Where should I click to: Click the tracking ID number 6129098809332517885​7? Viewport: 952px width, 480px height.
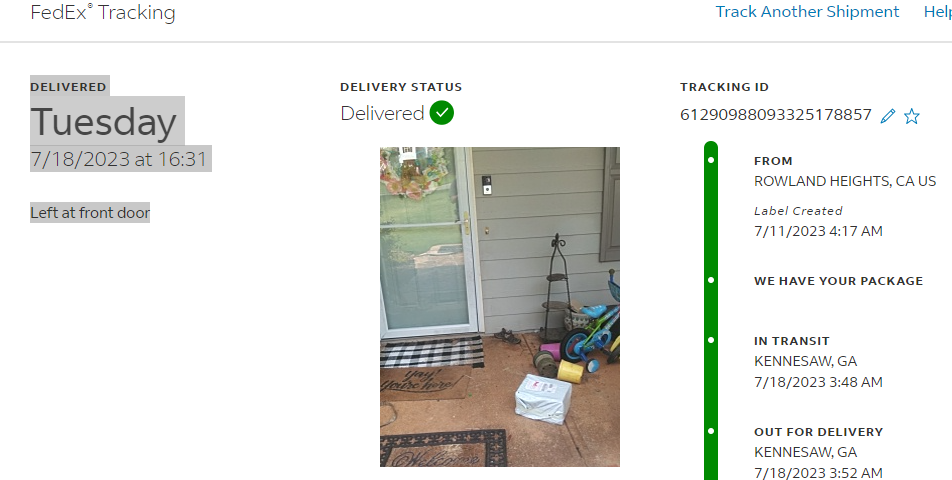(x=776, y=115)
